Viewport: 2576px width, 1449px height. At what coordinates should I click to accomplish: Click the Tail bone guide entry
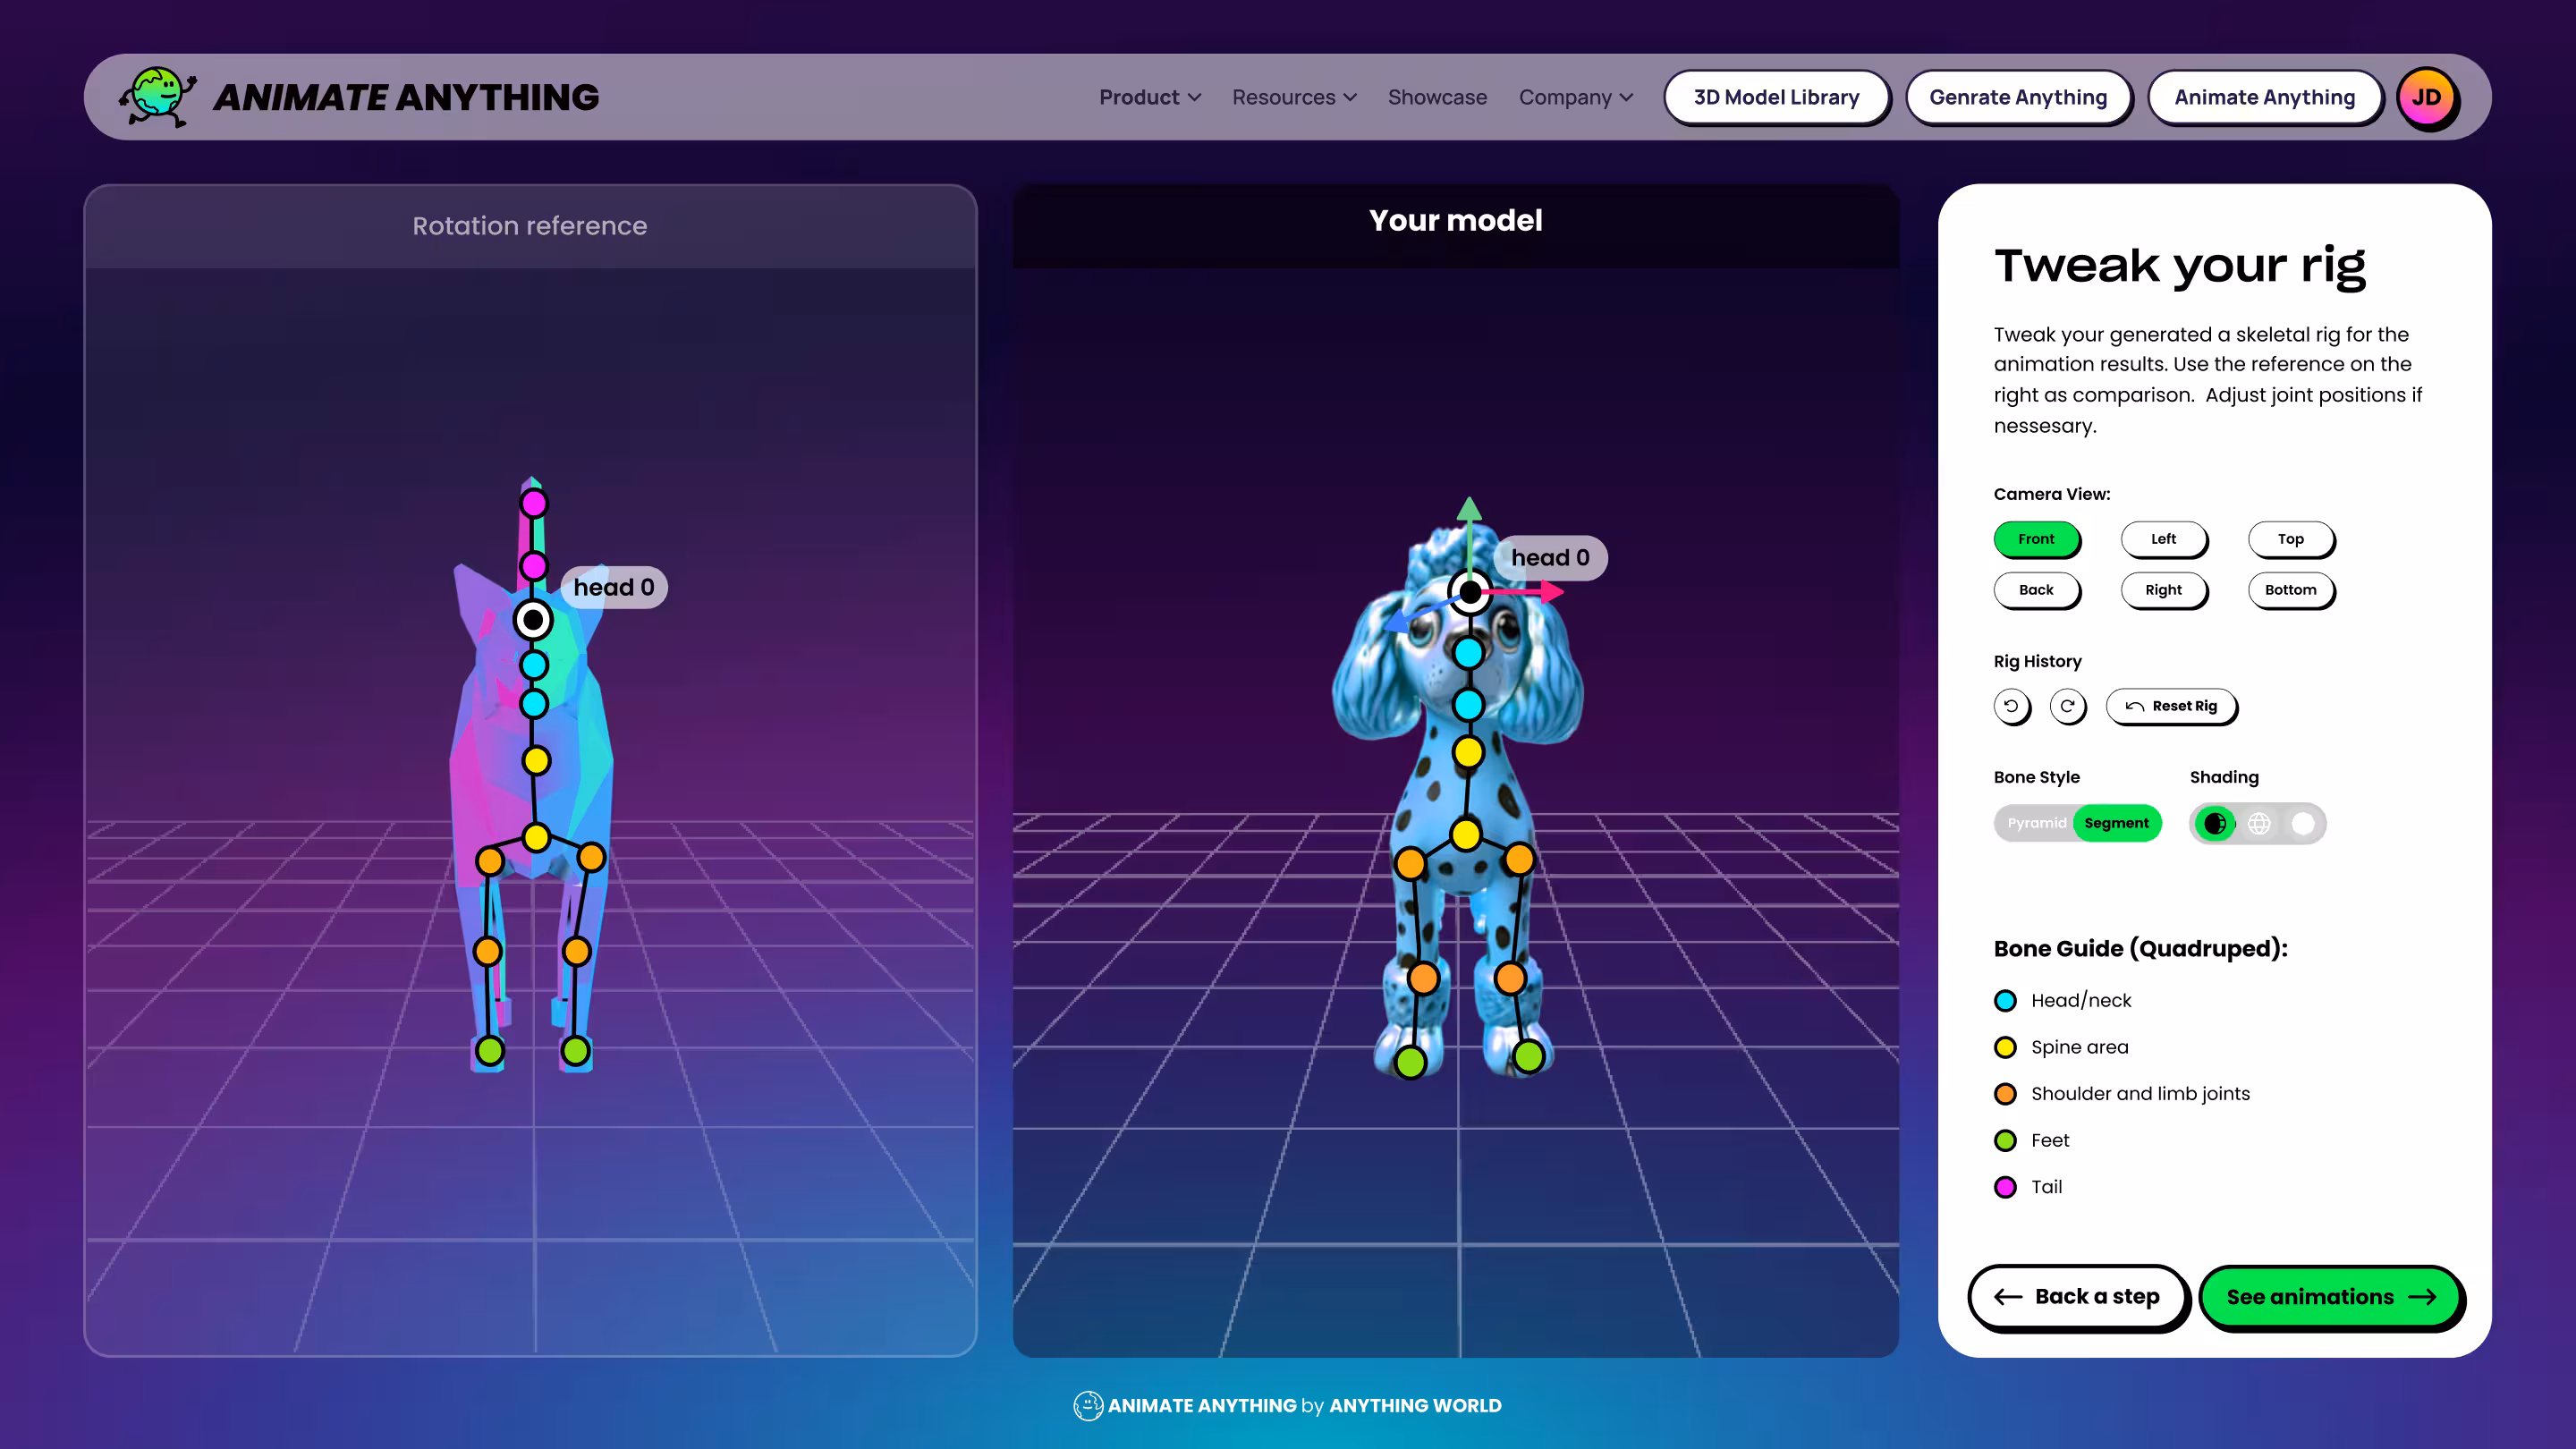(2028, 1187)
